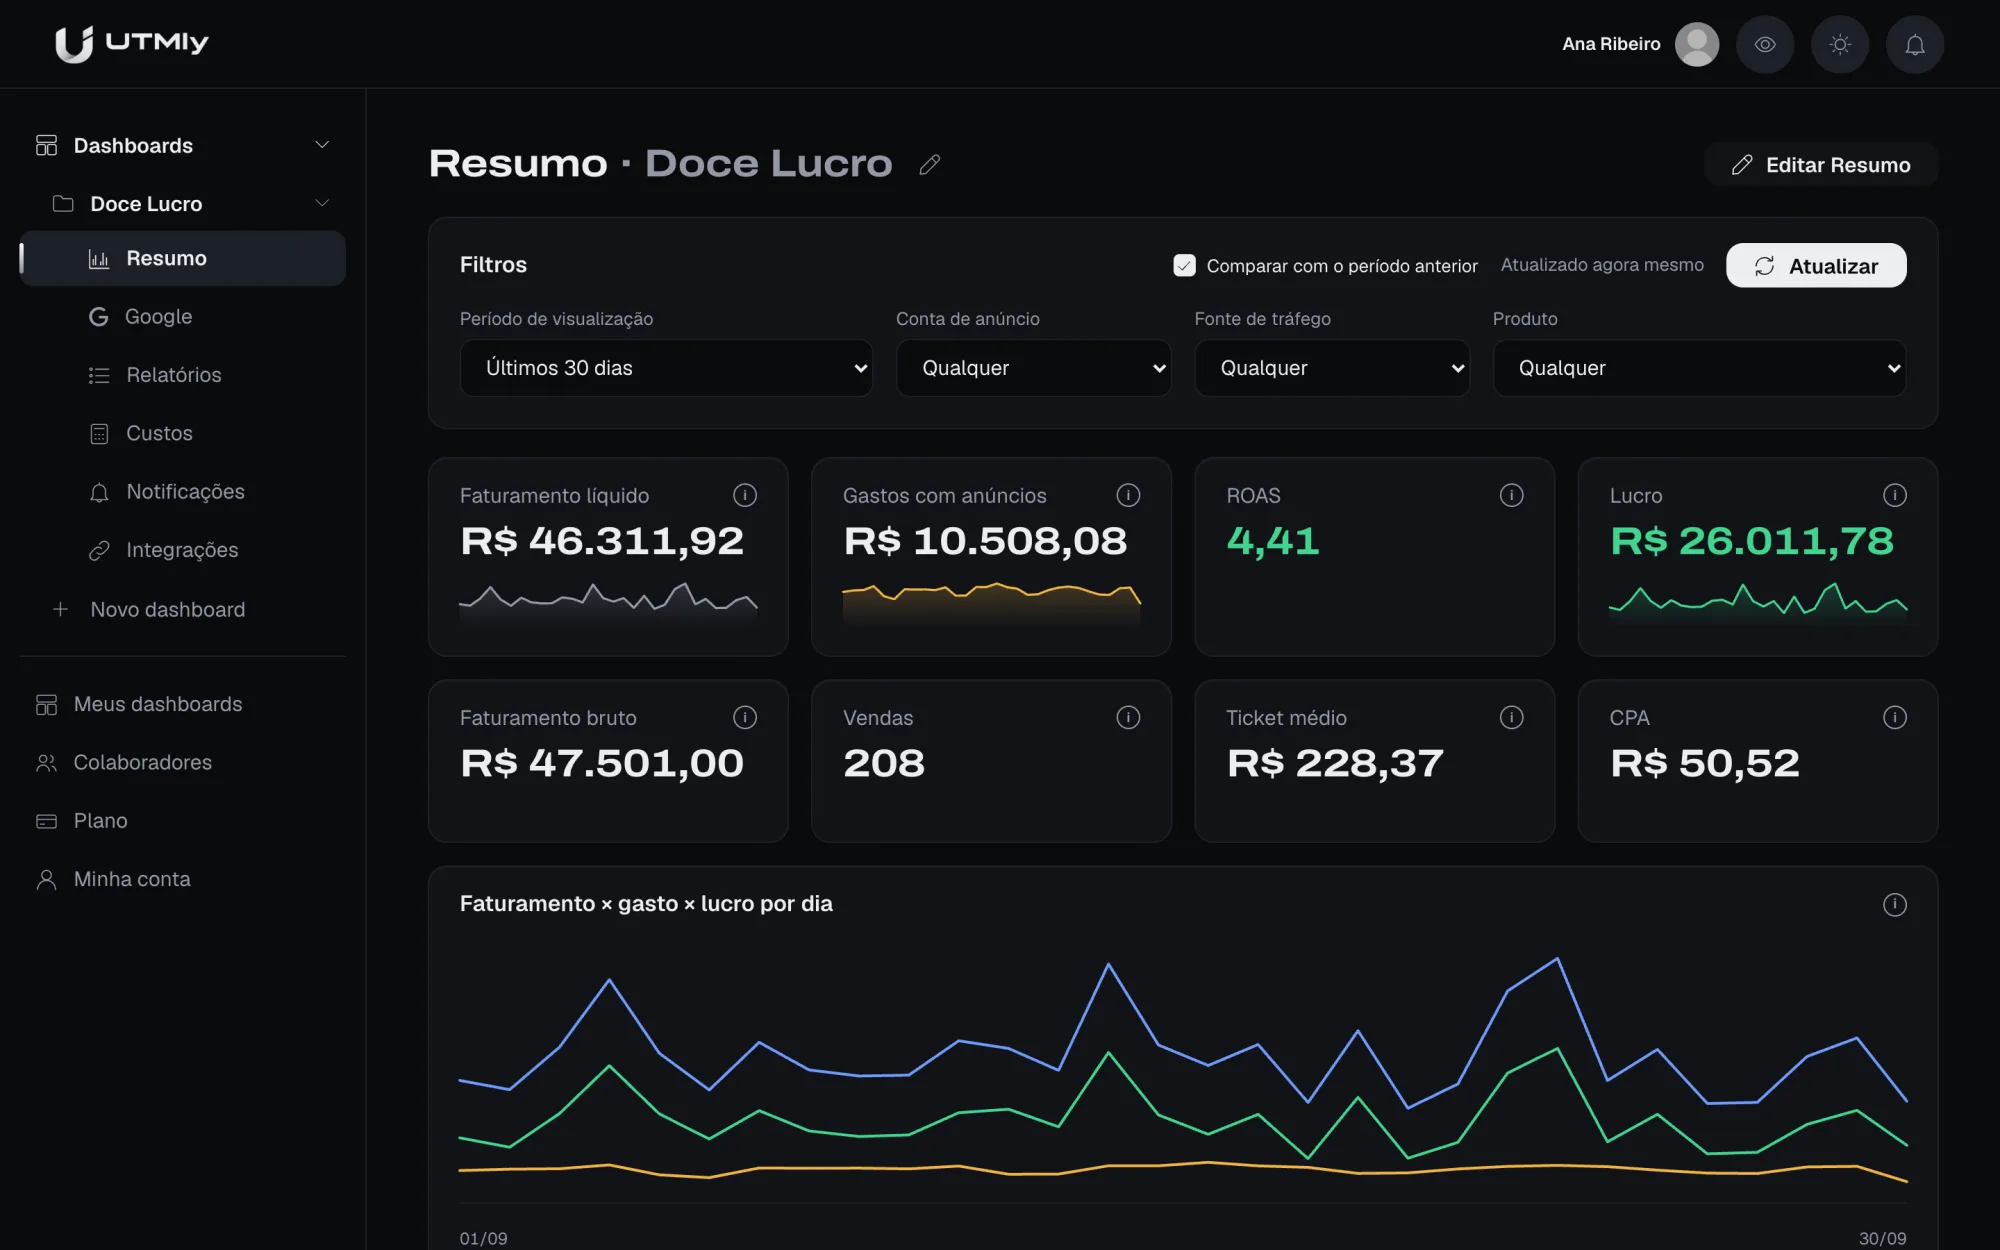Click the Lucro green sparkline
The height and width of the screenshot is (1250, 2000).
pyautogui.click(x=1758, y=603)
